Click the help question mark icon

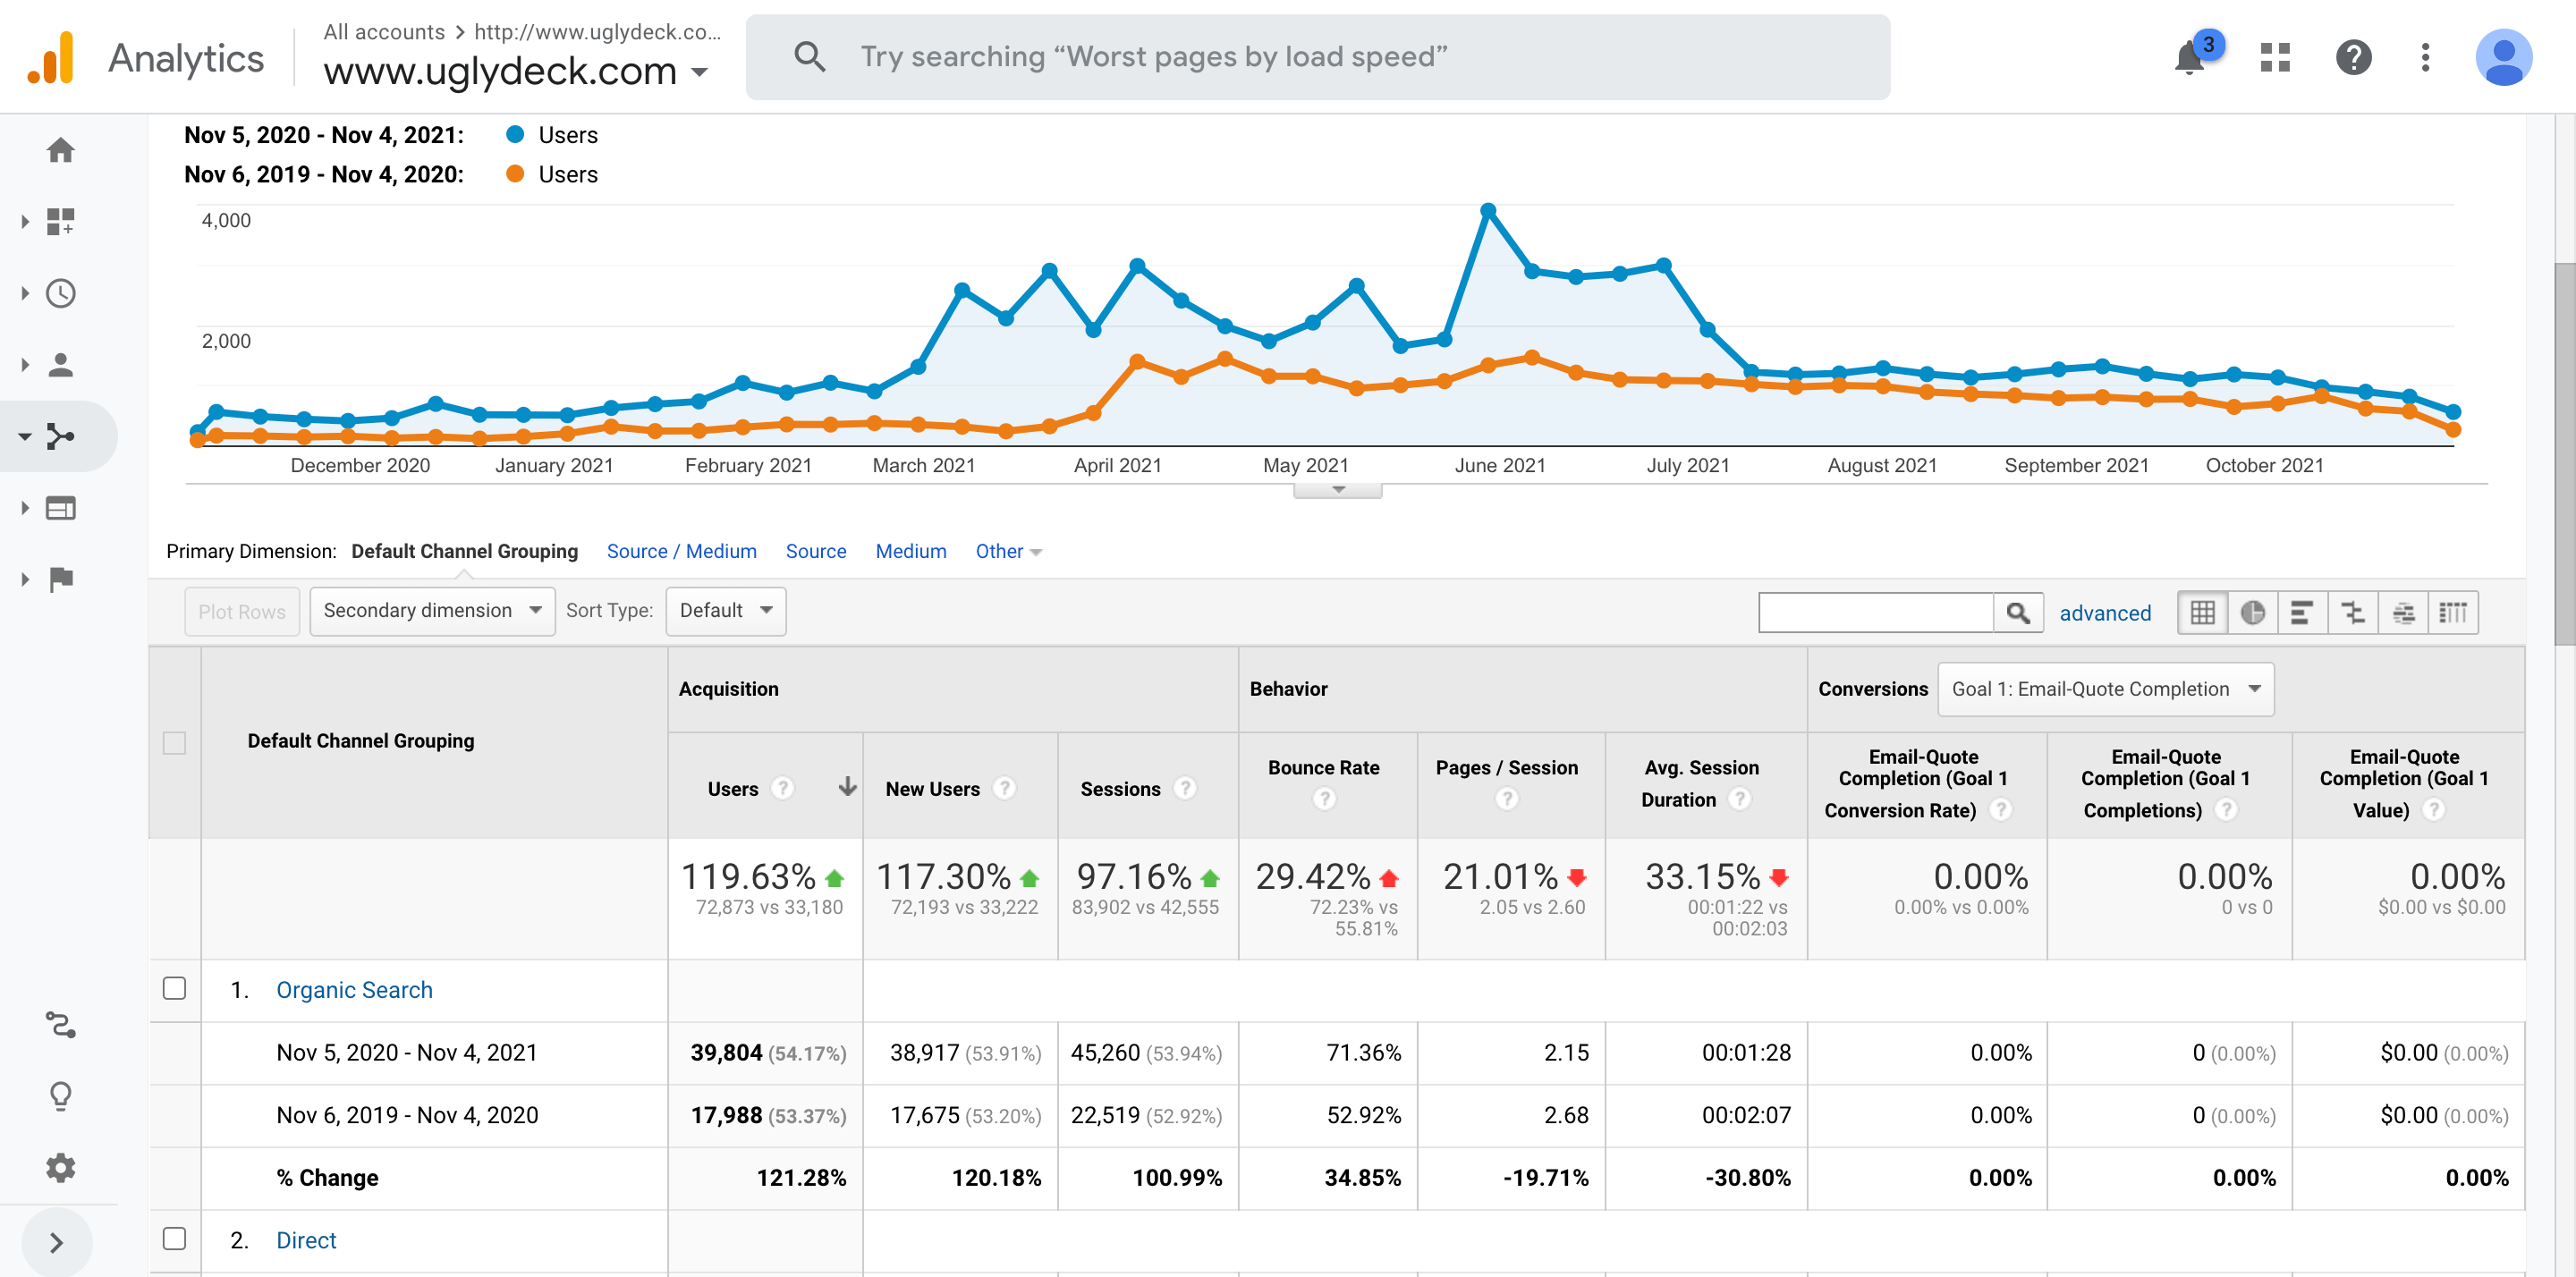click(2353, 58)
